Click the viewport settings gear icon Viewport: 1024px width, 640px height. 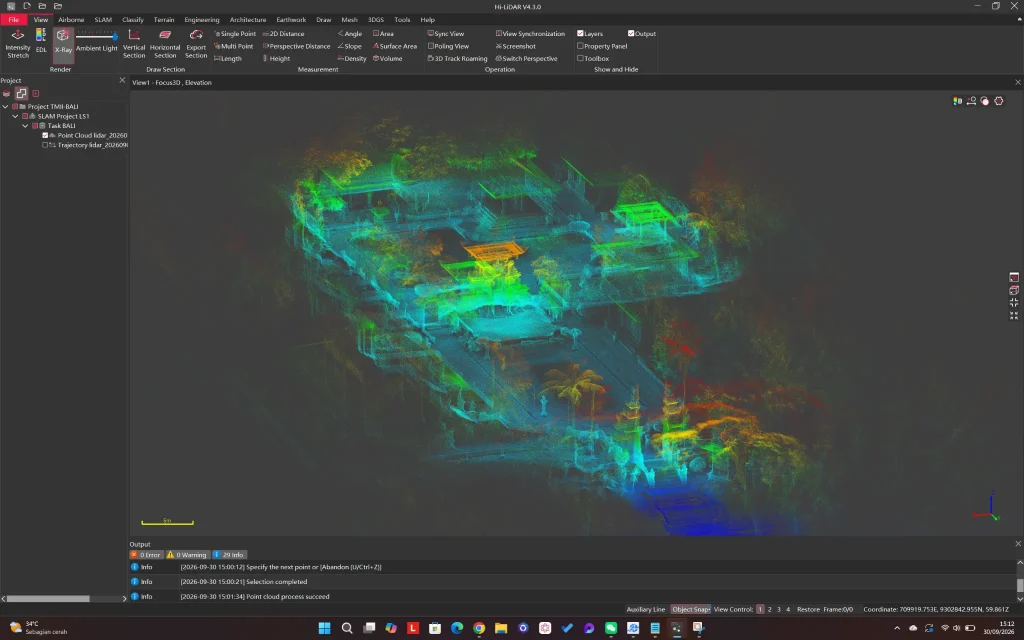(999, 101)
